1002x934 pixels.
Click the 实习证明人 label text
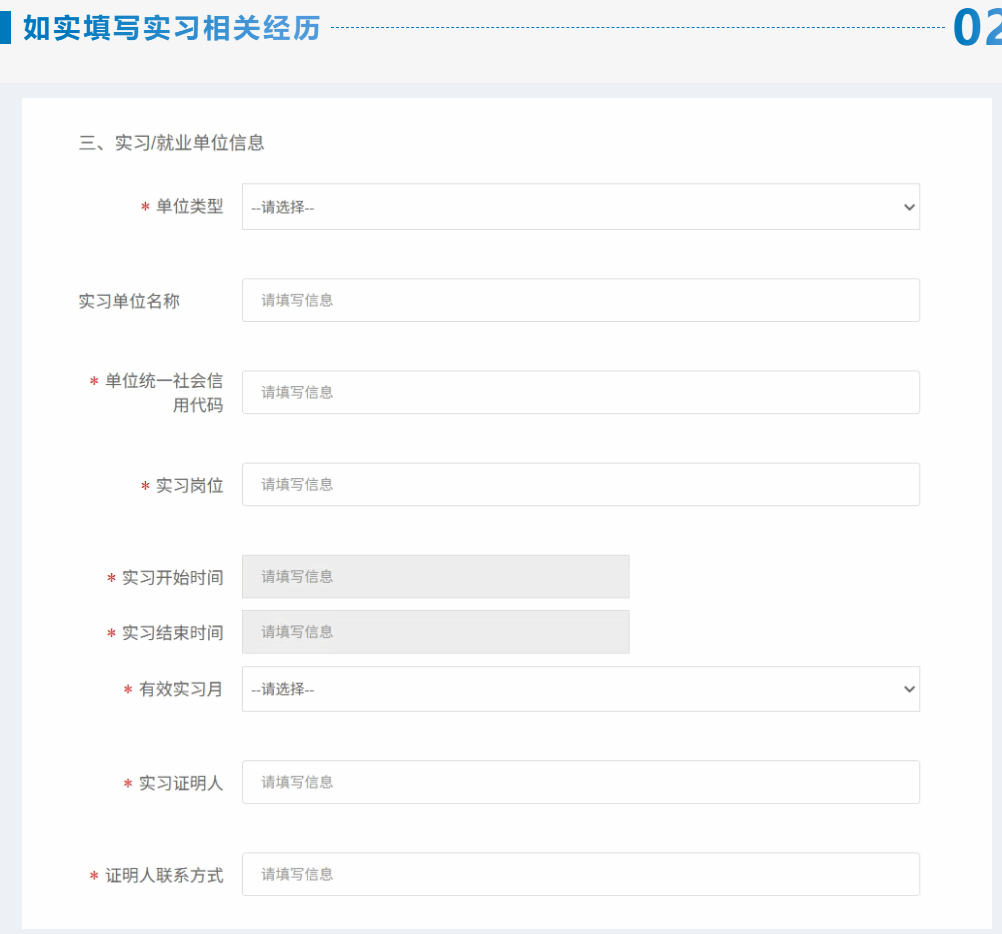click(180, 783)
